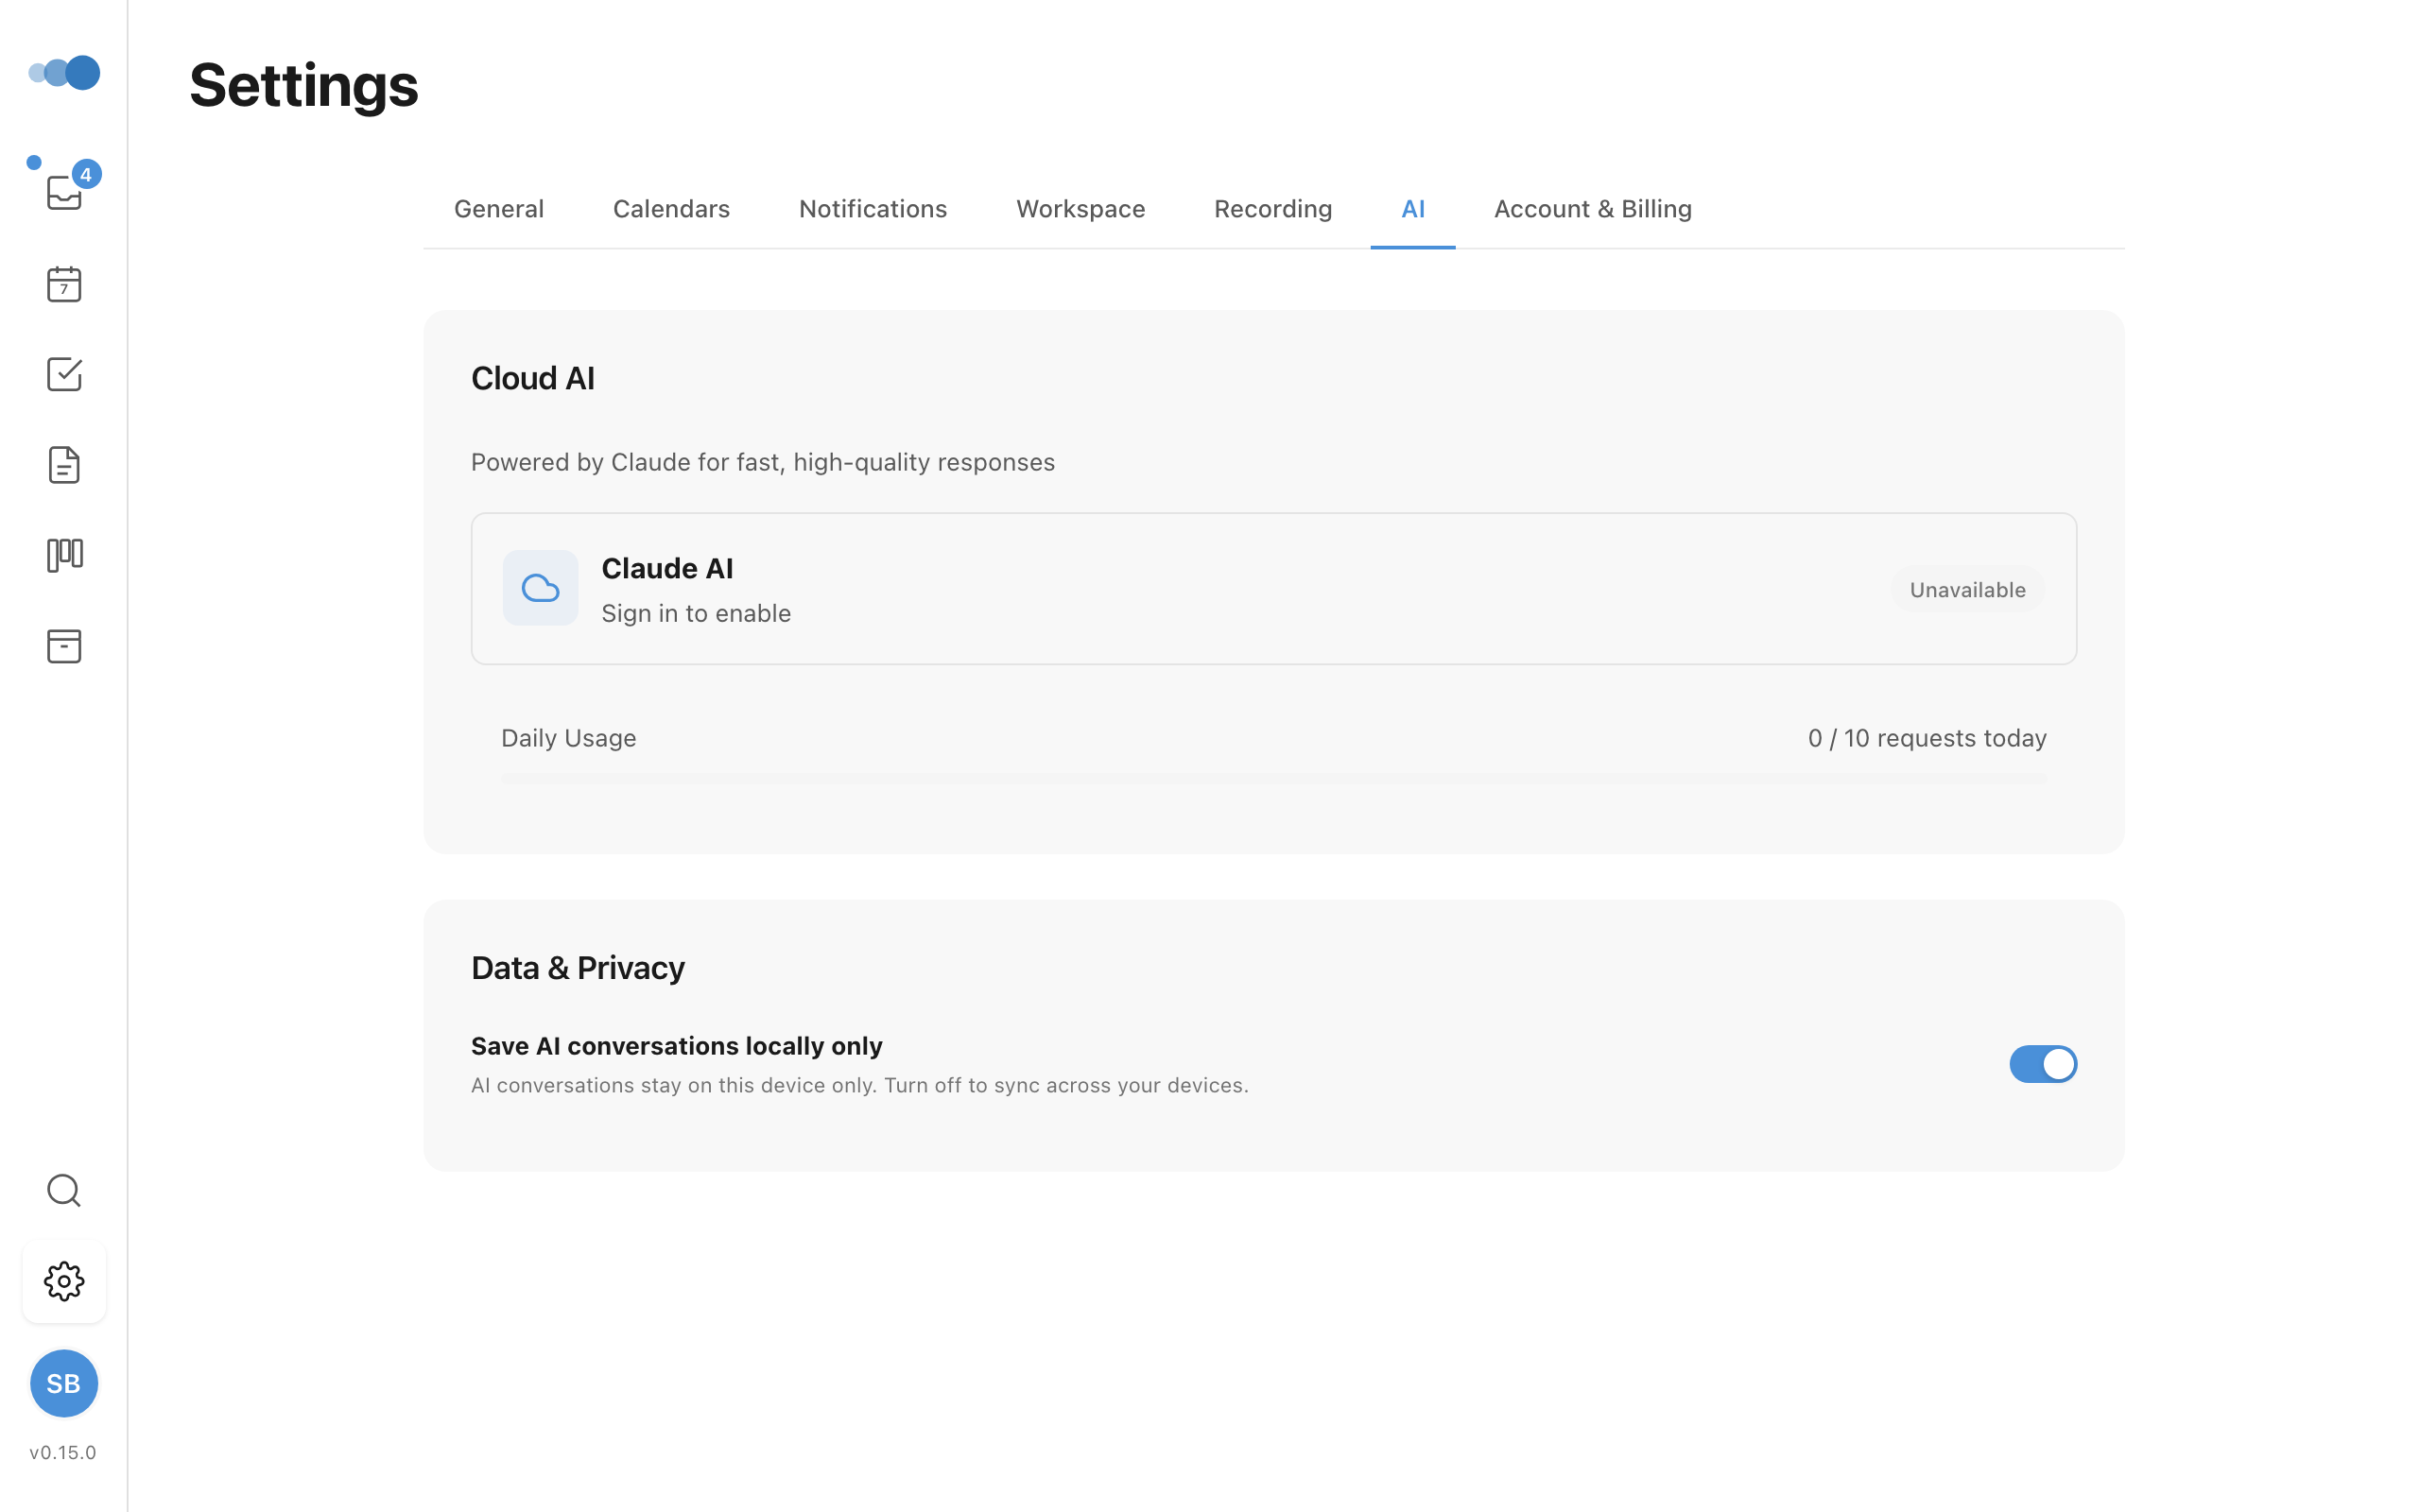This screenshot has width=2420, height=1512.
Task: Go to the Workspace tab
Action: (1080, 209)
